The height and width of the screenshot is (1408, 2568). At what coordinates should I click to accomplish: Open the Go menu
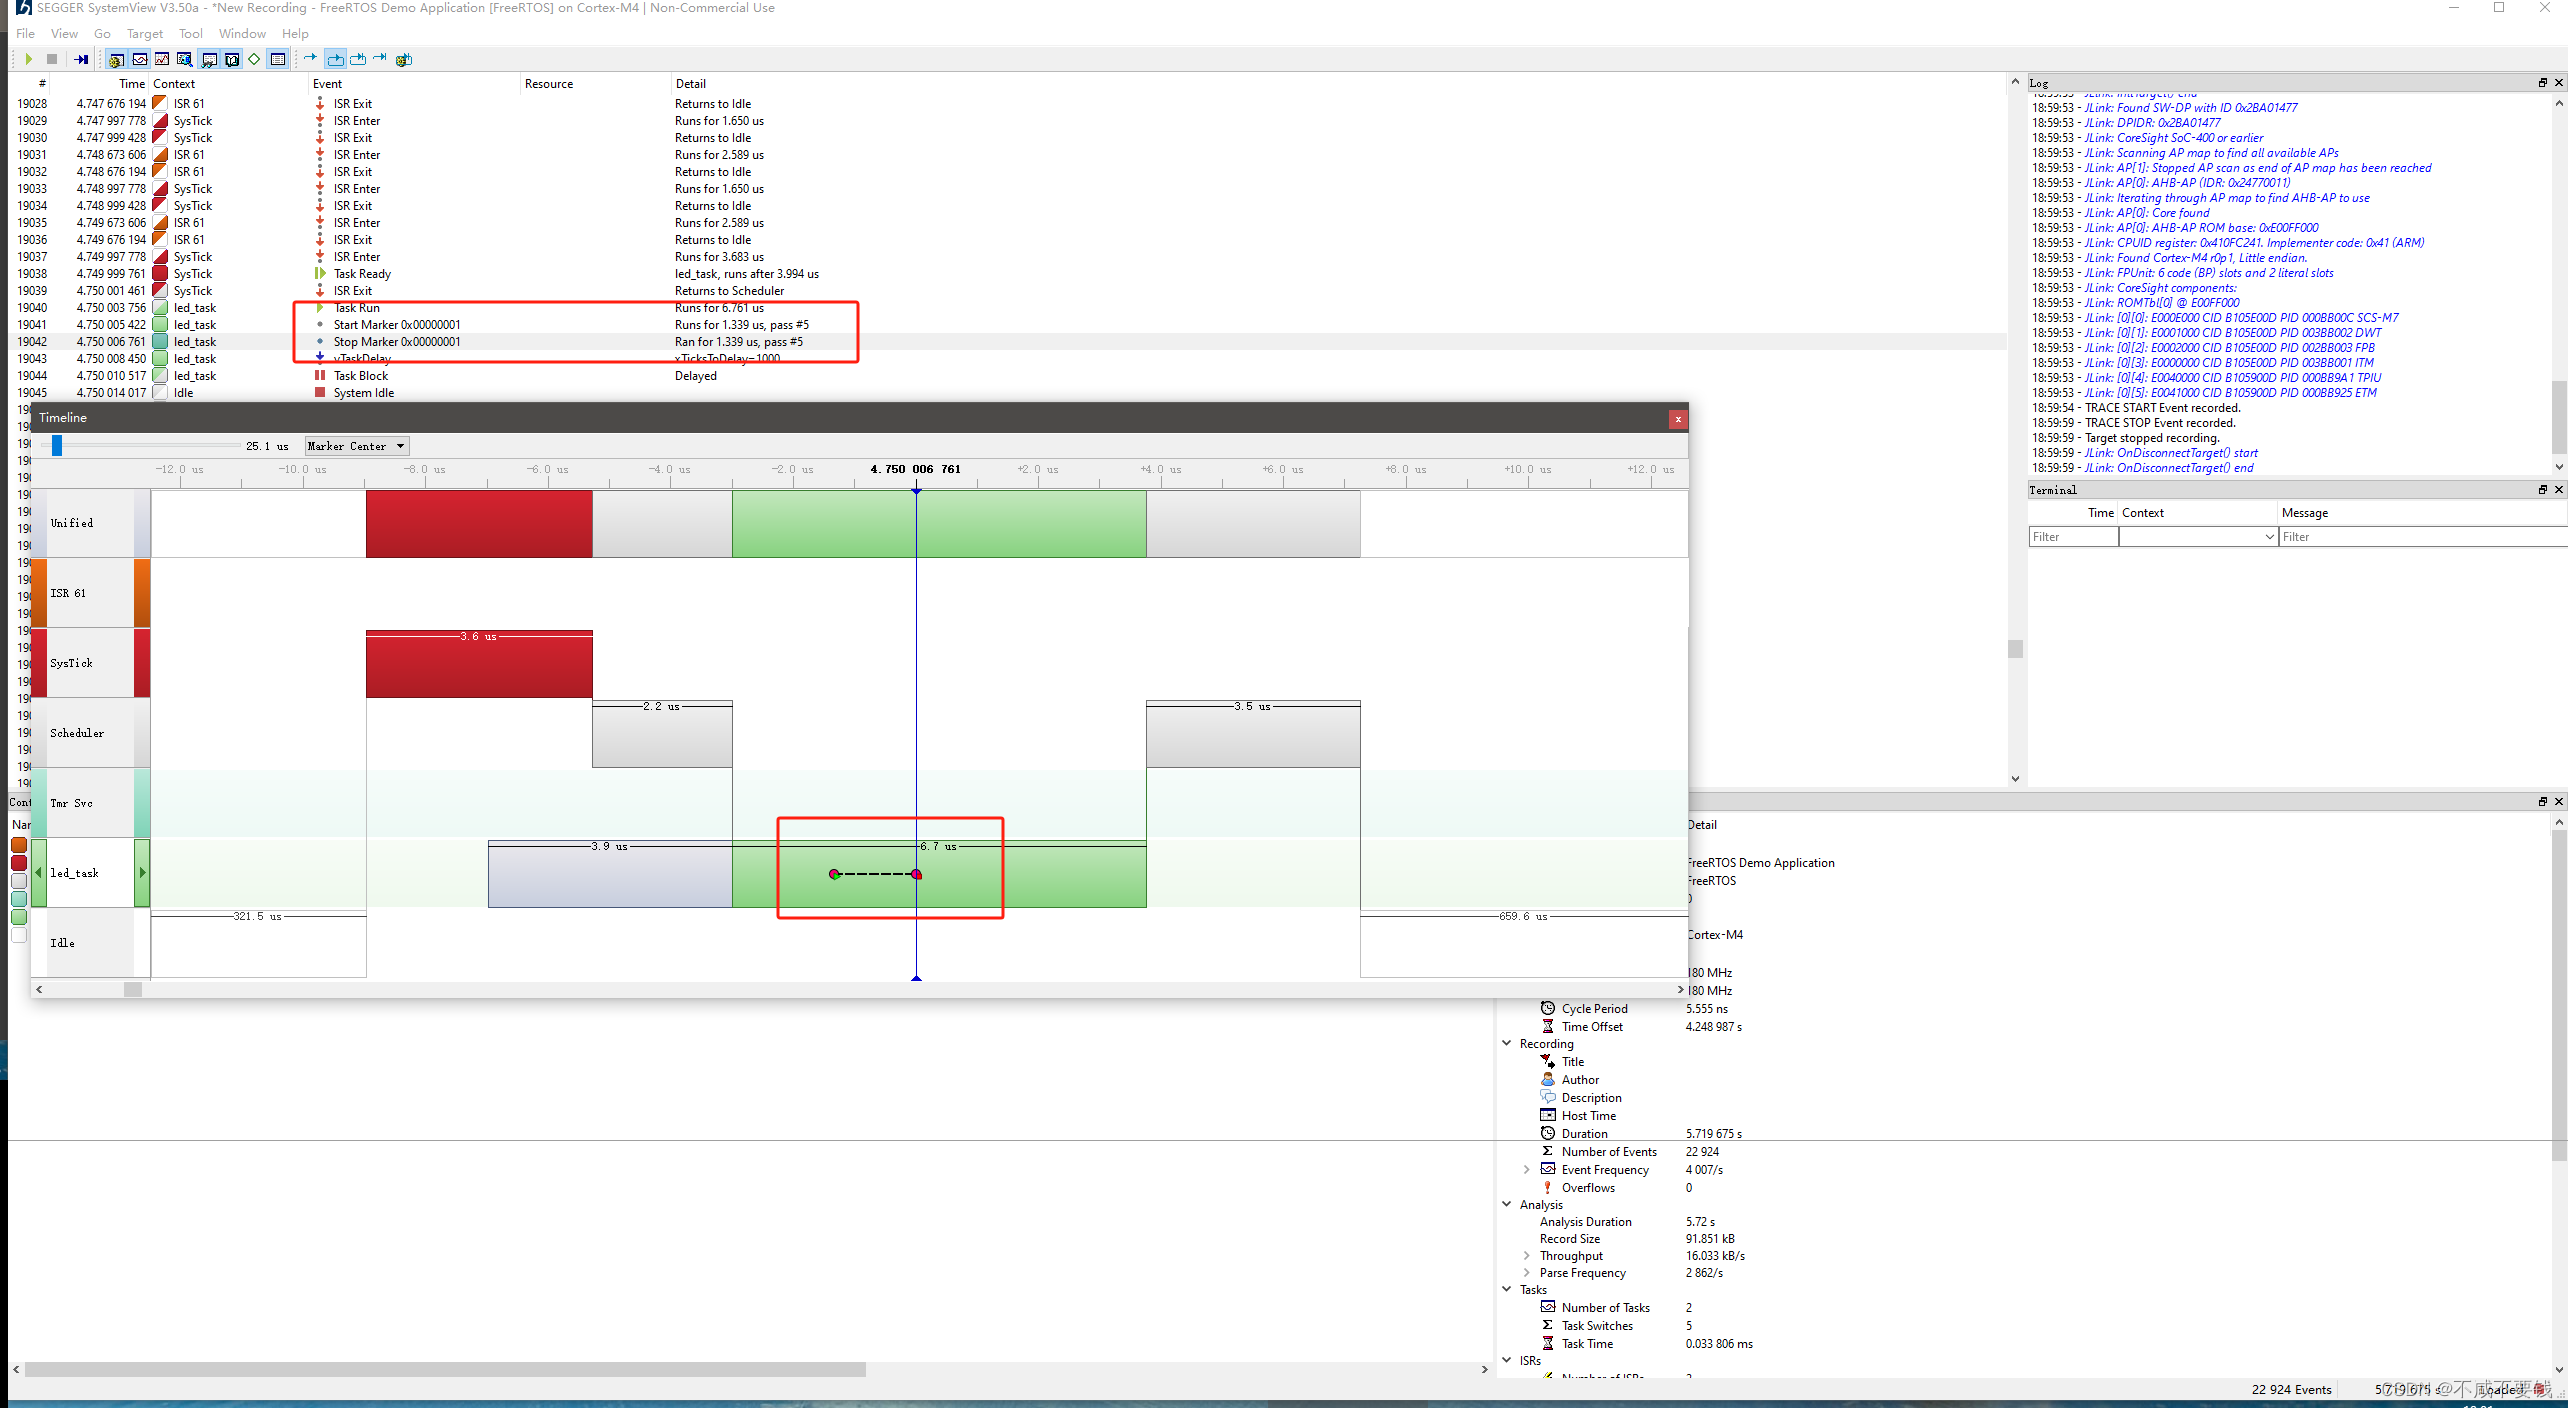coord(102,33)
